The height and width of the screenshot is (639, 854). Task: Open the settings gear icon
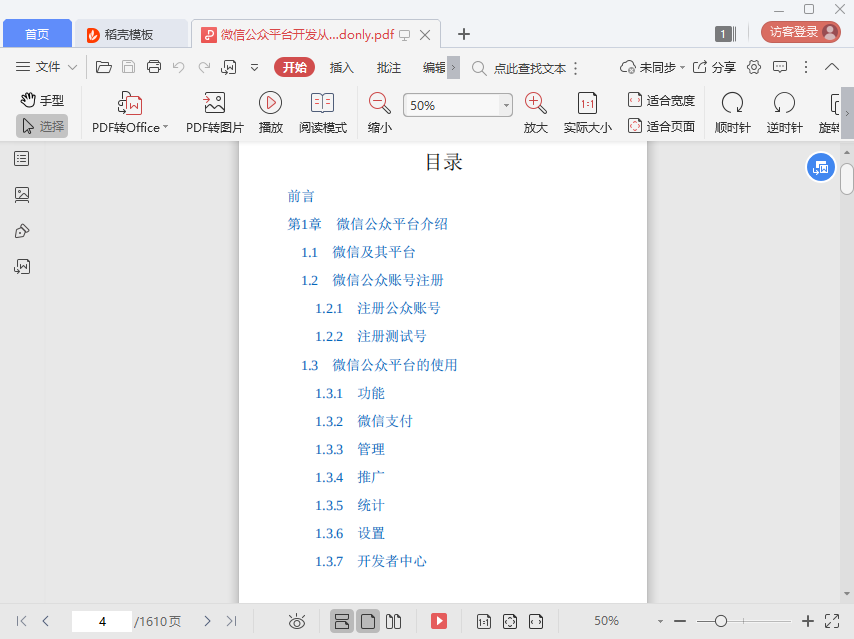coord(754,67)
